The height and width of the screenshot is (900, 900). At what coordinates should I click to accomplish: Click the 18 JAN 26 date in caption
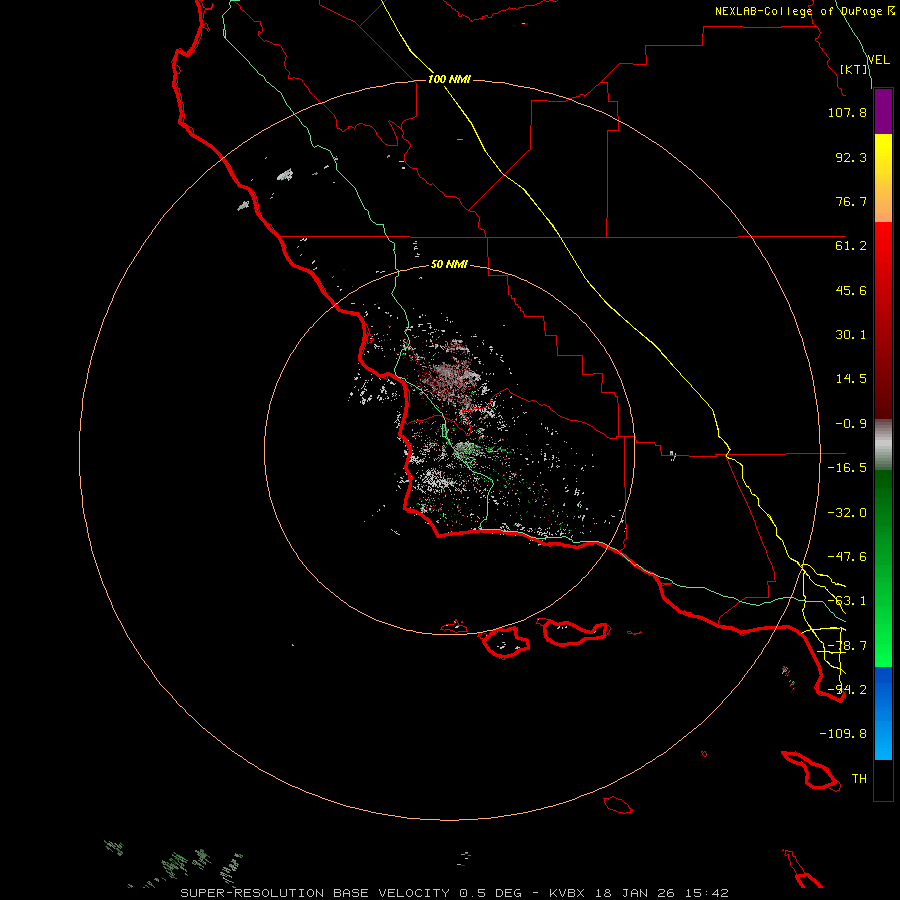coord(634,893)
